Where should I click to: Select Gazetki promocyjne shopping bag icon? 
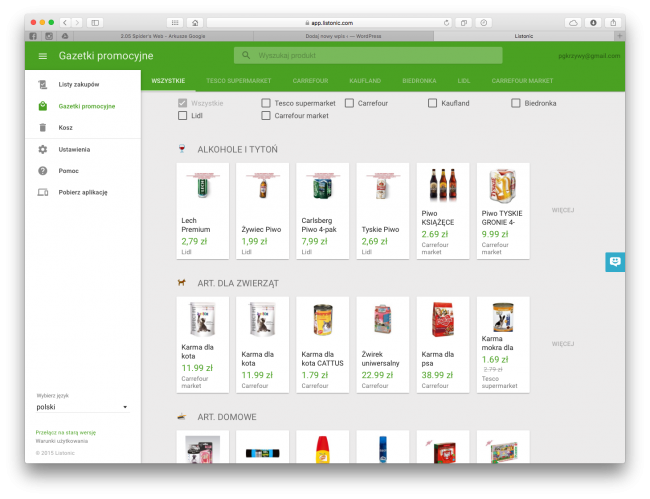[x=43, y=106]
